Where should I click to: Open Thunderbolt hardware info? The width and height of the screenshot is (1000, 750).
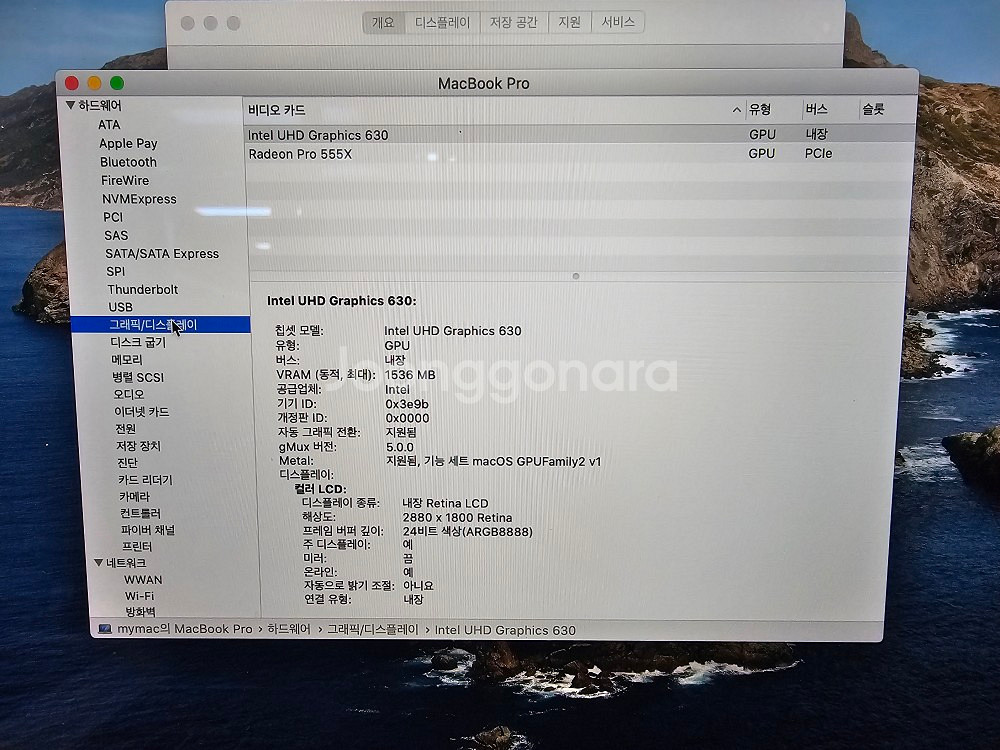coord(143,290)
